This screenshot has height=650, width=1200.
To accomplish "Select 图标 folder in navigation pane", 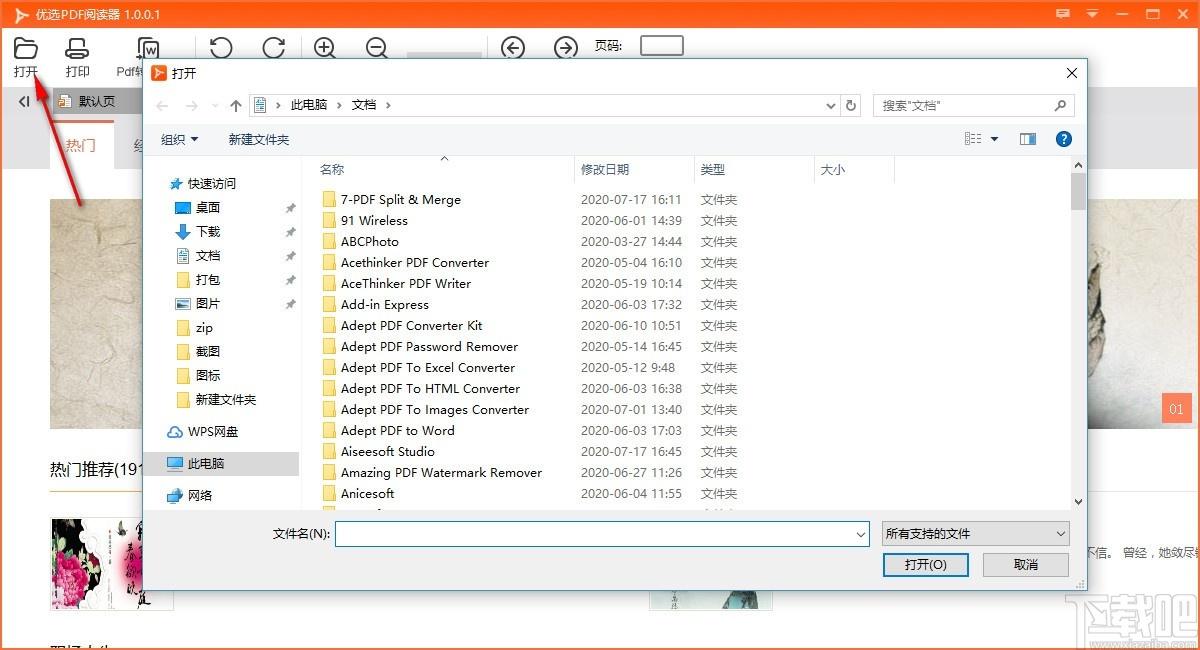I will [x=198, y=376].
